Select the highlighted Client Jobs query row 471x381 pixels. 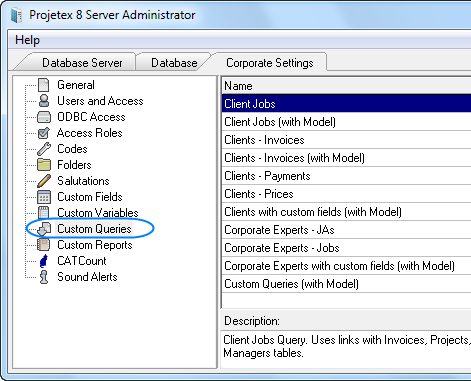346,104
